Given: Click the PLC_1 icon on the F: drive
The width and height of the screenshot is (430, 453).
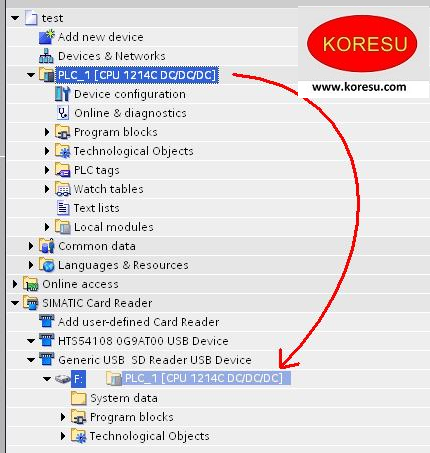Looking at the screenshot, I should 114,379.
